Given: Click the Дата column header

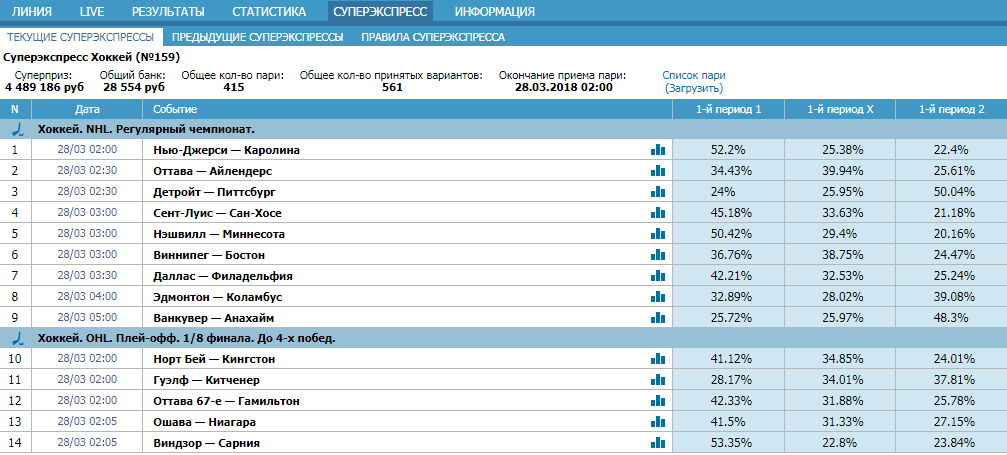Looking at the screenshot, I should pos(87,109).
